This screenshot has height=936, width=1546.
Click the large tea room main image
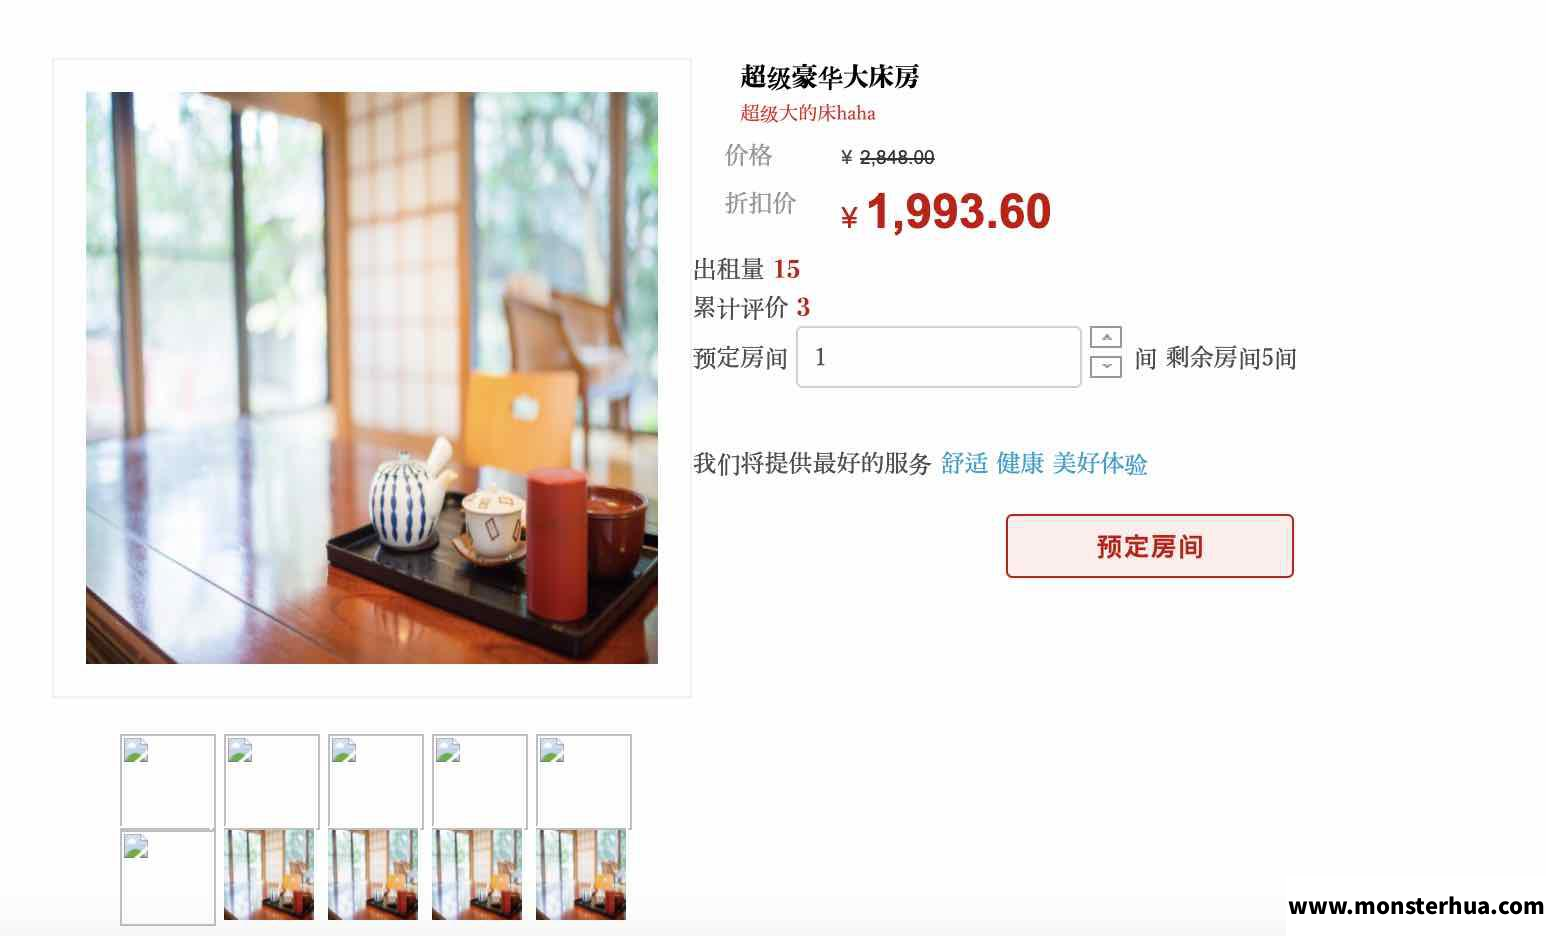pos(372,378)
